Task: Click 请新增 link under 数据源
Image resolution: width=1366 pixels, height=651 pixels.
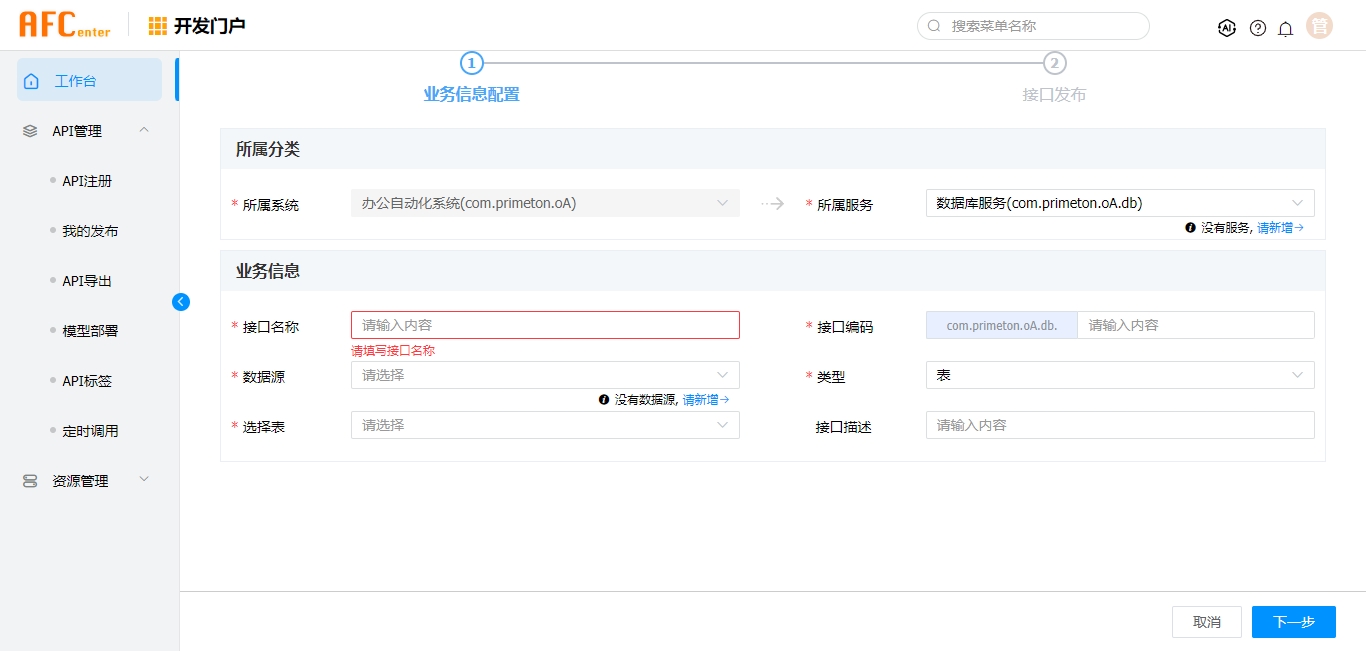Action: (x=705, y=400)
